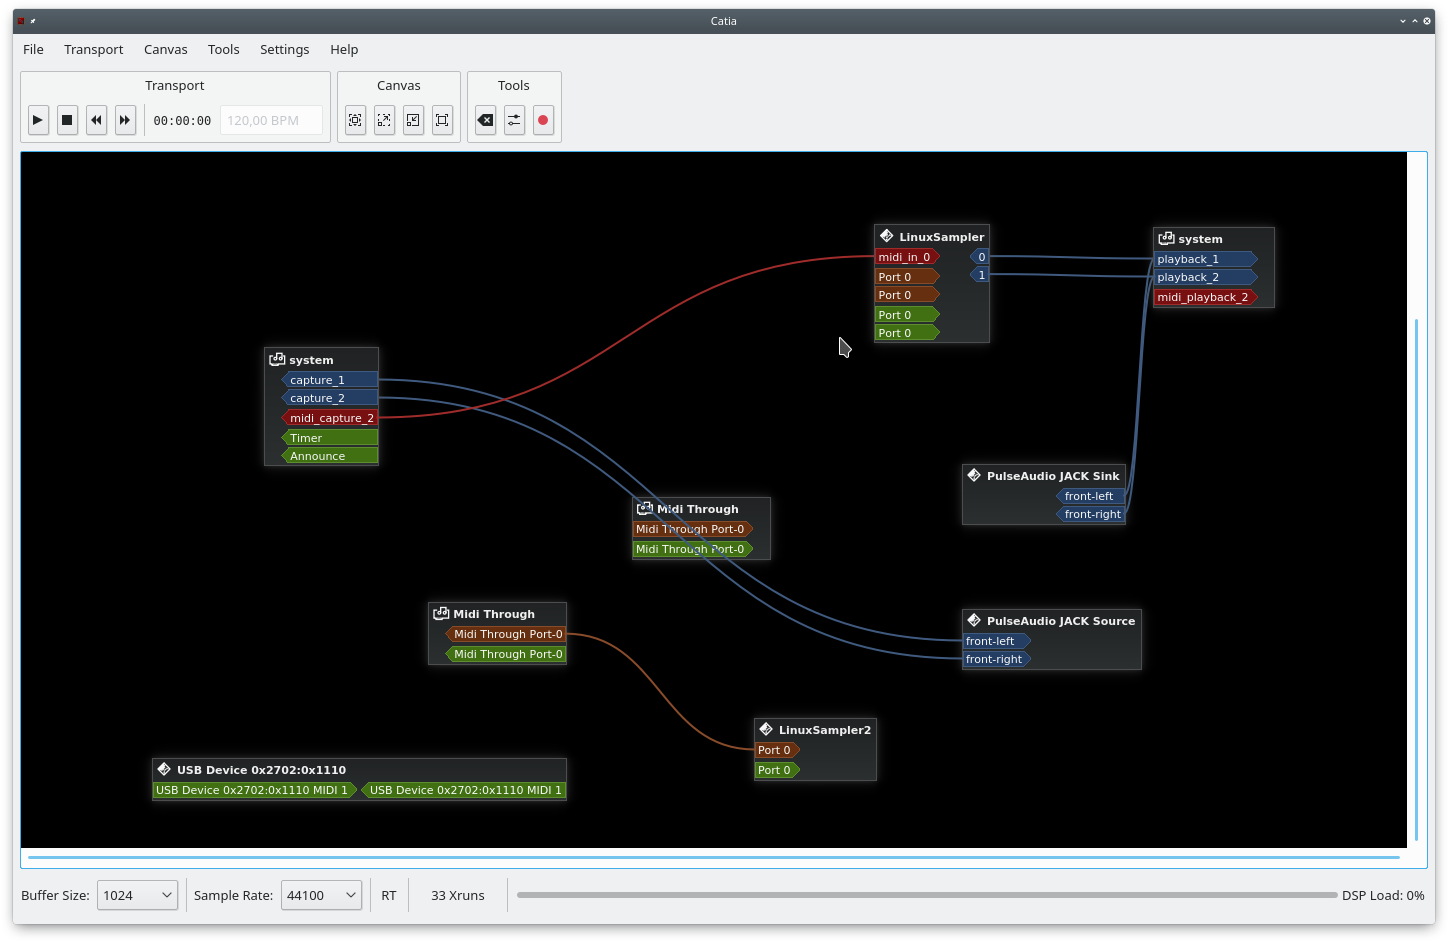1448x941 pixels.
Task: Click the red render record icon
Action: [x=543, y=120]
